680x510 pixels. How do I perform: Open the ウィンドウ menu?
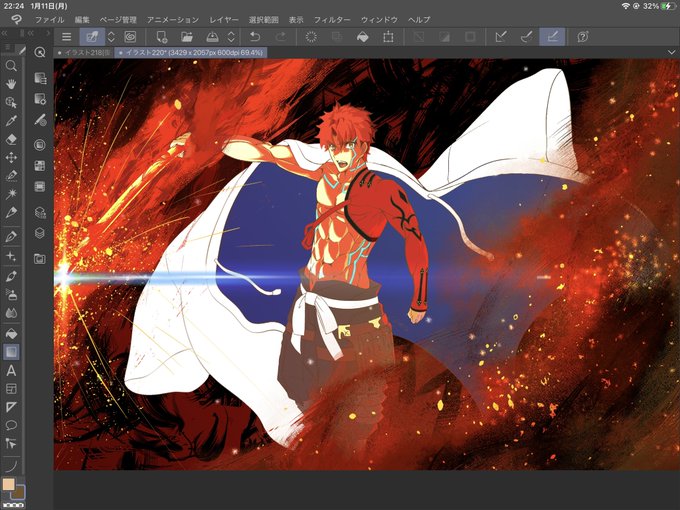(379, 20)
